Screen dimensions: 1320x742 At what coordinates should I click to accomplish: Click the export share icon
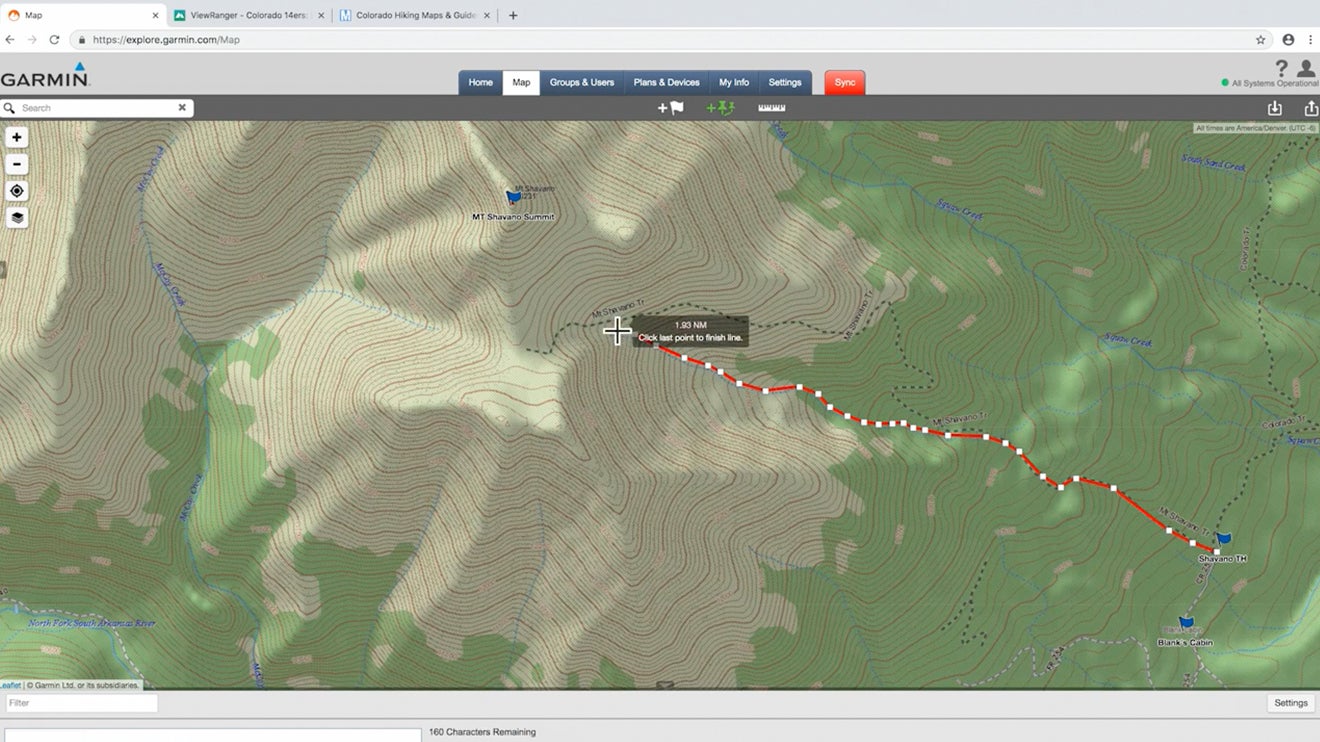tap(1310, 108)
